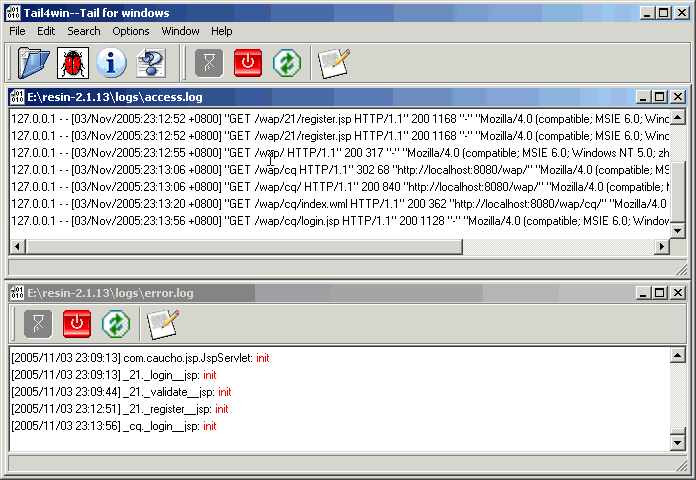The width and height of the screenshot is (696, 480).
Task: Minimize the access.log child window
Action: (x=643, y=97)
